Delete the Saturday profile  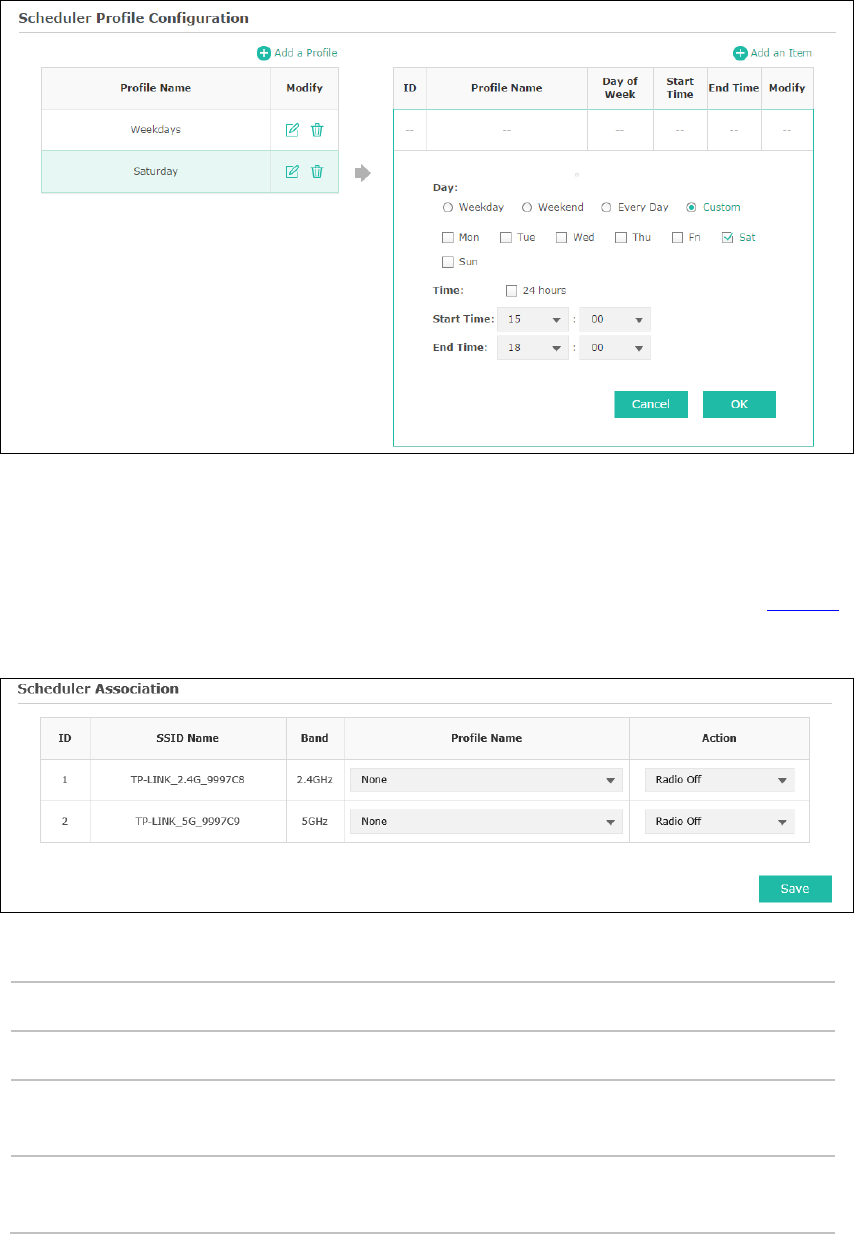pyautogui.click(x=317, y=171)
